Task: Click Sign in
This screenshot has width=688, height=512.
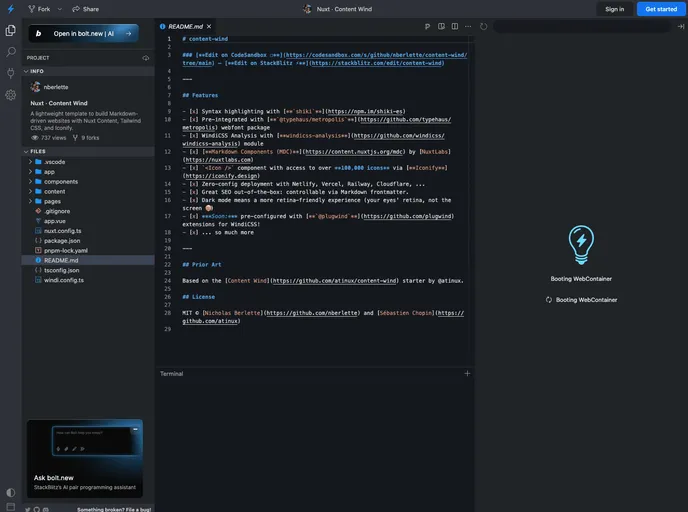Action: click(x=614, y=9)
